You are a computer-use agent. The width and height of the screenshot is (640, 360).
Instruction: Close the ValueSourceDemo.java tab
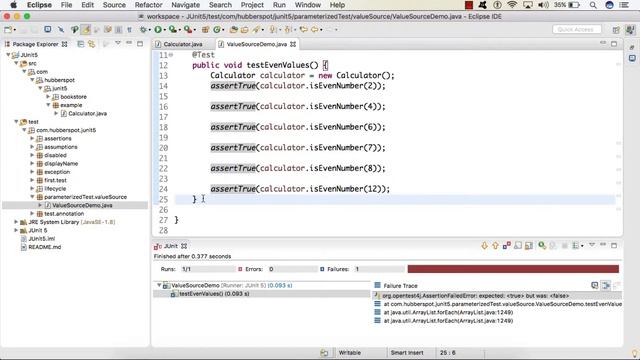293,44
